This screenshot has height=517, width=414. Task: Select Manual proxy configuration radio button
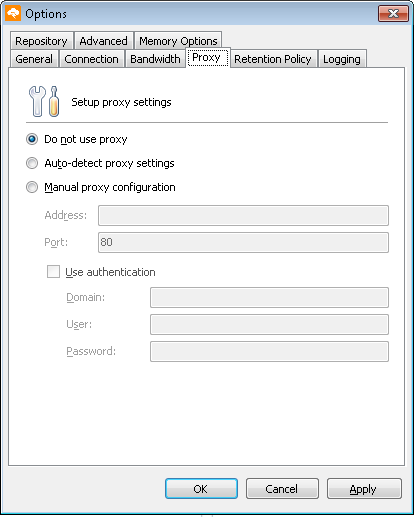[x=32, y=187]
